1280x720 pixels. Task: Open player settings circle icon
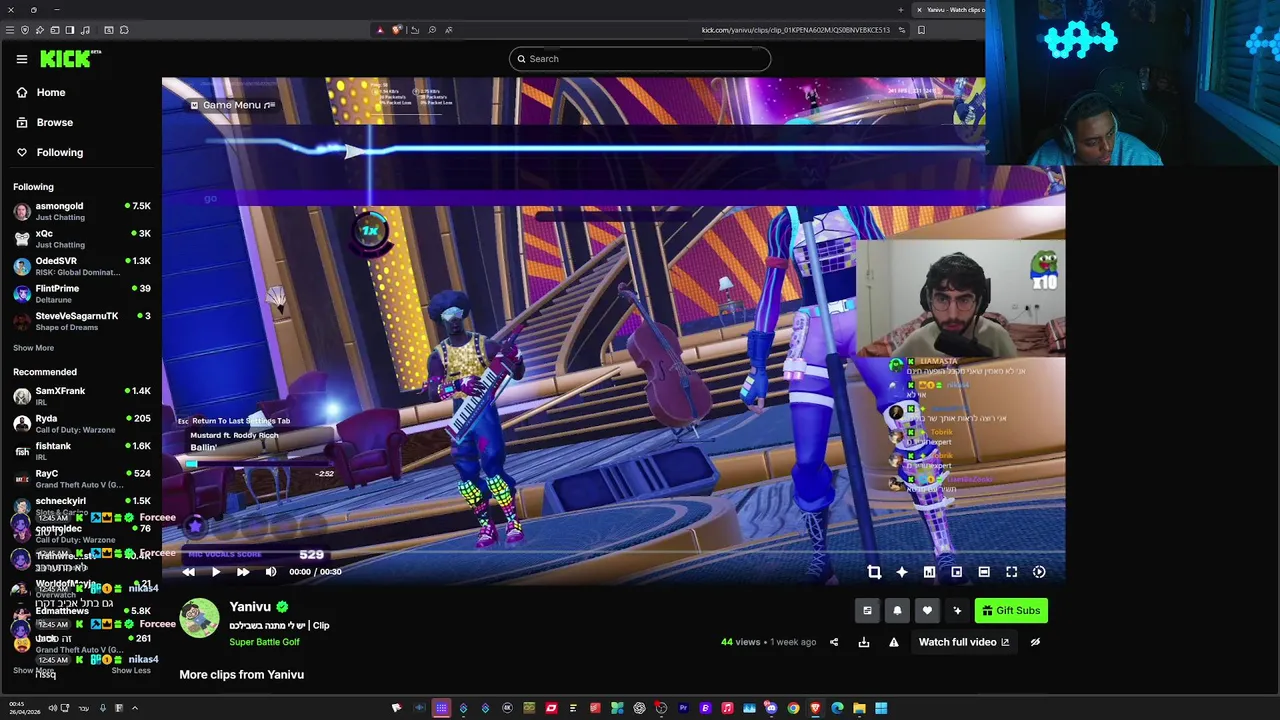click(1039, 572)
